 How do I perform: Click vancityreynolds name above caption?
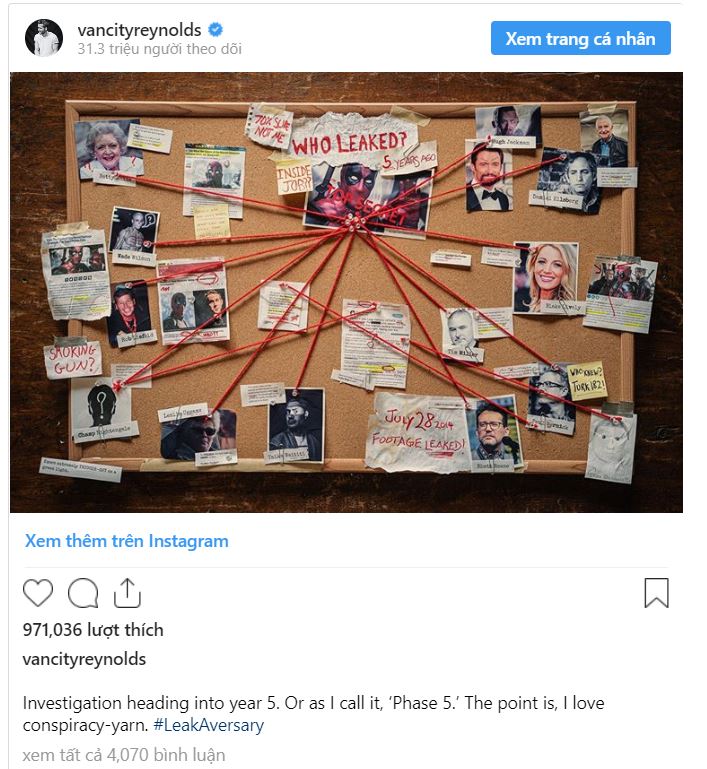click(x=84, y=659)
